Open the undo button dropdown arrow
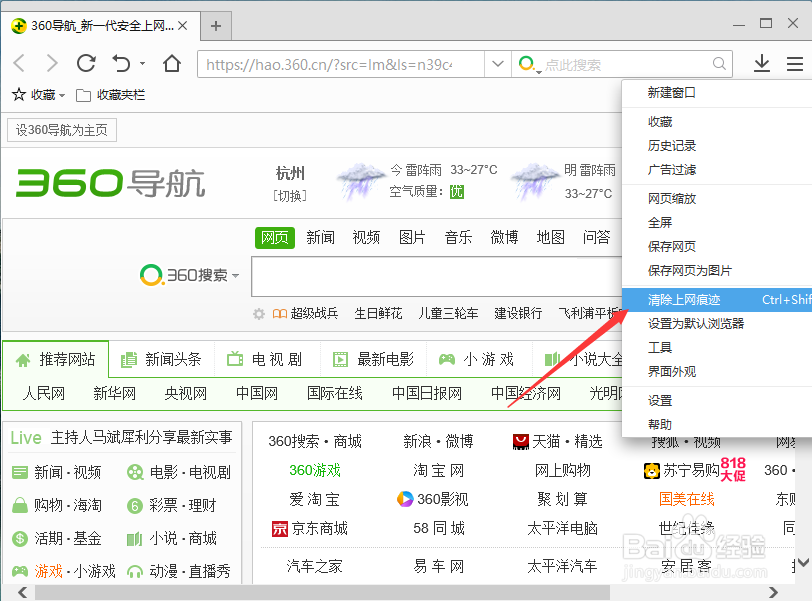This screenshot has width=812, height=601. click(142, 64)
